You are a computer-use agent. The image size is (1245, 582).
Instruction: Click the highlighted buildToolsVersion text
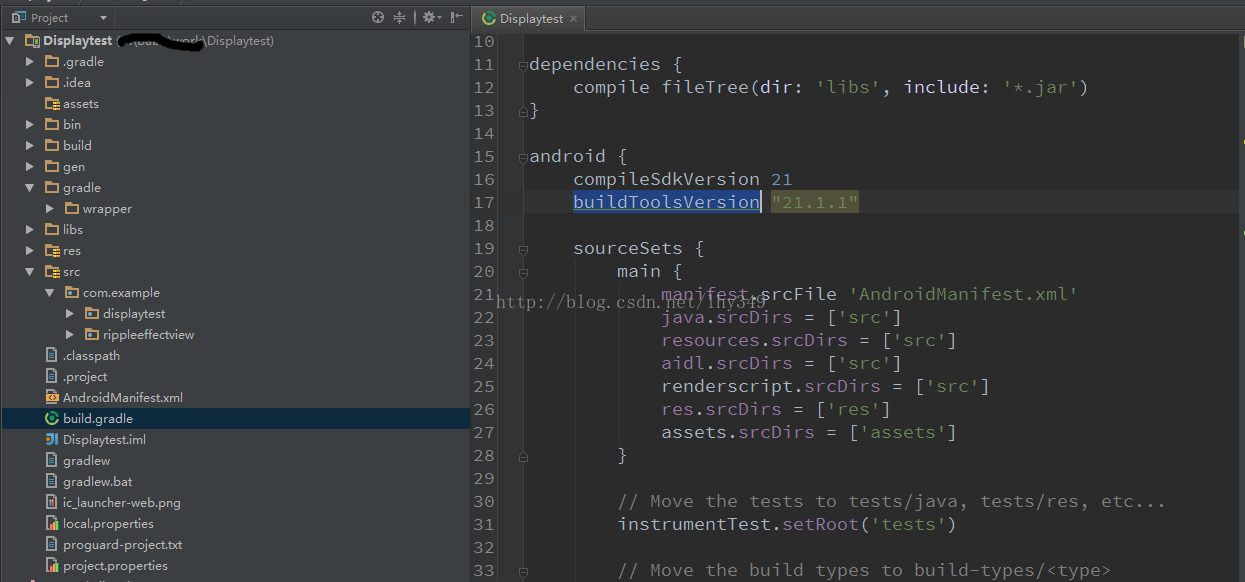point(666,203)
